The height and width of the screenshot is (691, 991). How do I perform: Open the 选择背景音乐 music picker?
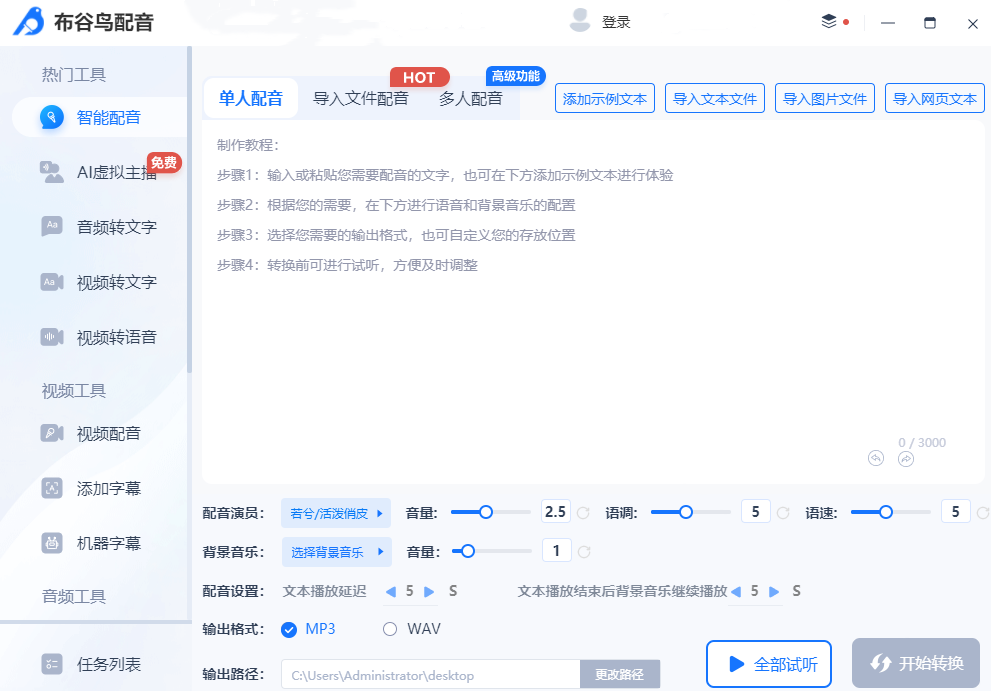[337, 551]
